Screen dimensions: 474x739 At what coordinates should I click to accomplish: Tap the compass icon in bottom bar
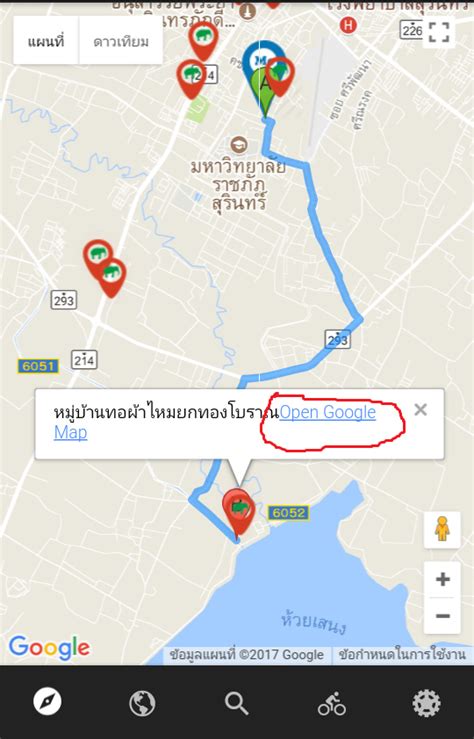(47, 702)
